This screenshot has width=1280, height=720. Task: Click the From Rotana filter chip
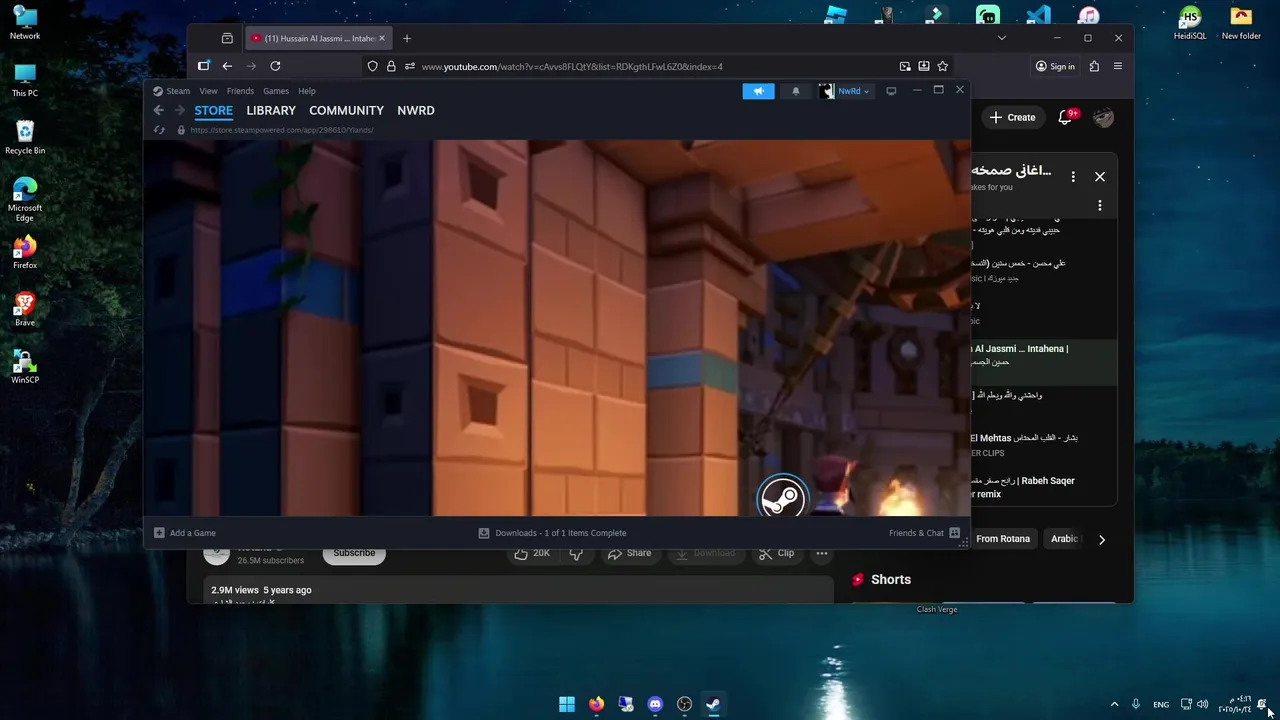click(x=1003, y=539)
